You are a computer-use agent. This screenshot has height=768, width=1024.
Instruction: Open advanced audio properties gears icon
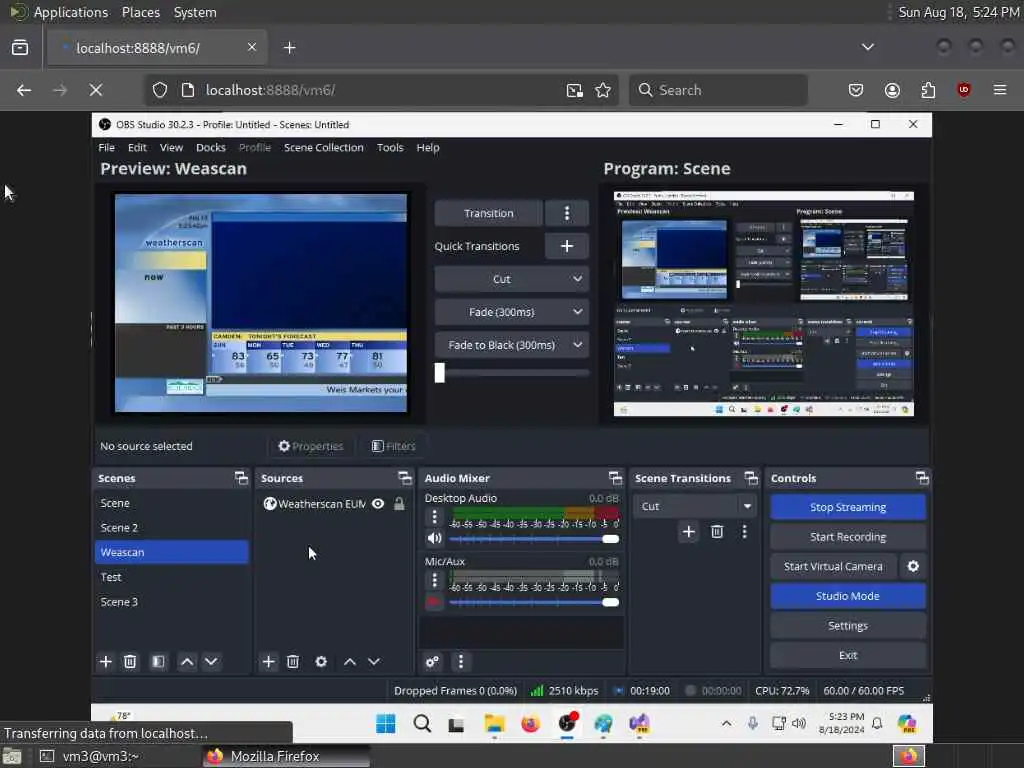[x=432, y=662]
